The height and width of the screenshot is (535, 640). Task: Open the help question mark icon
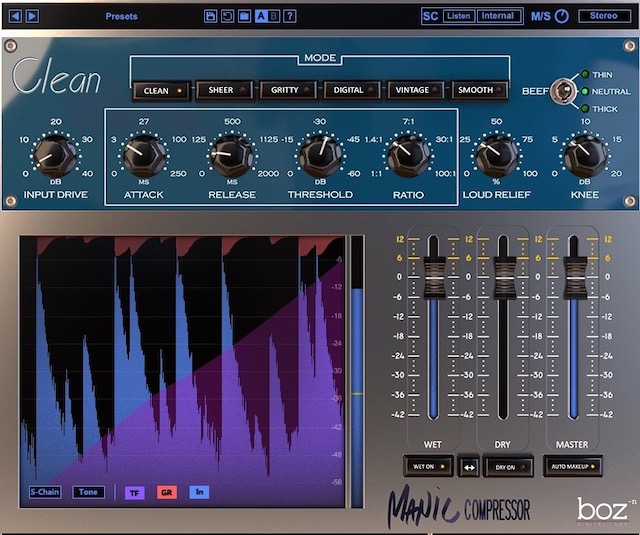[290, 16]
